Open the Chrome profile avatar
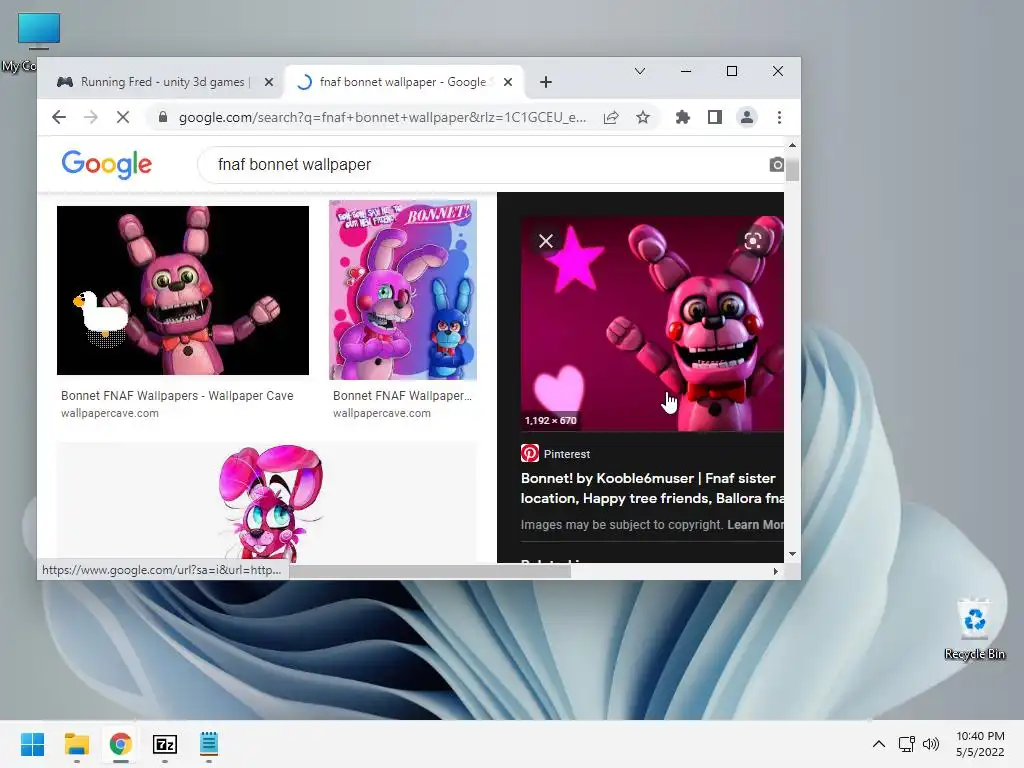This screenshot has width=1024, height=768. tap(746, 118)
